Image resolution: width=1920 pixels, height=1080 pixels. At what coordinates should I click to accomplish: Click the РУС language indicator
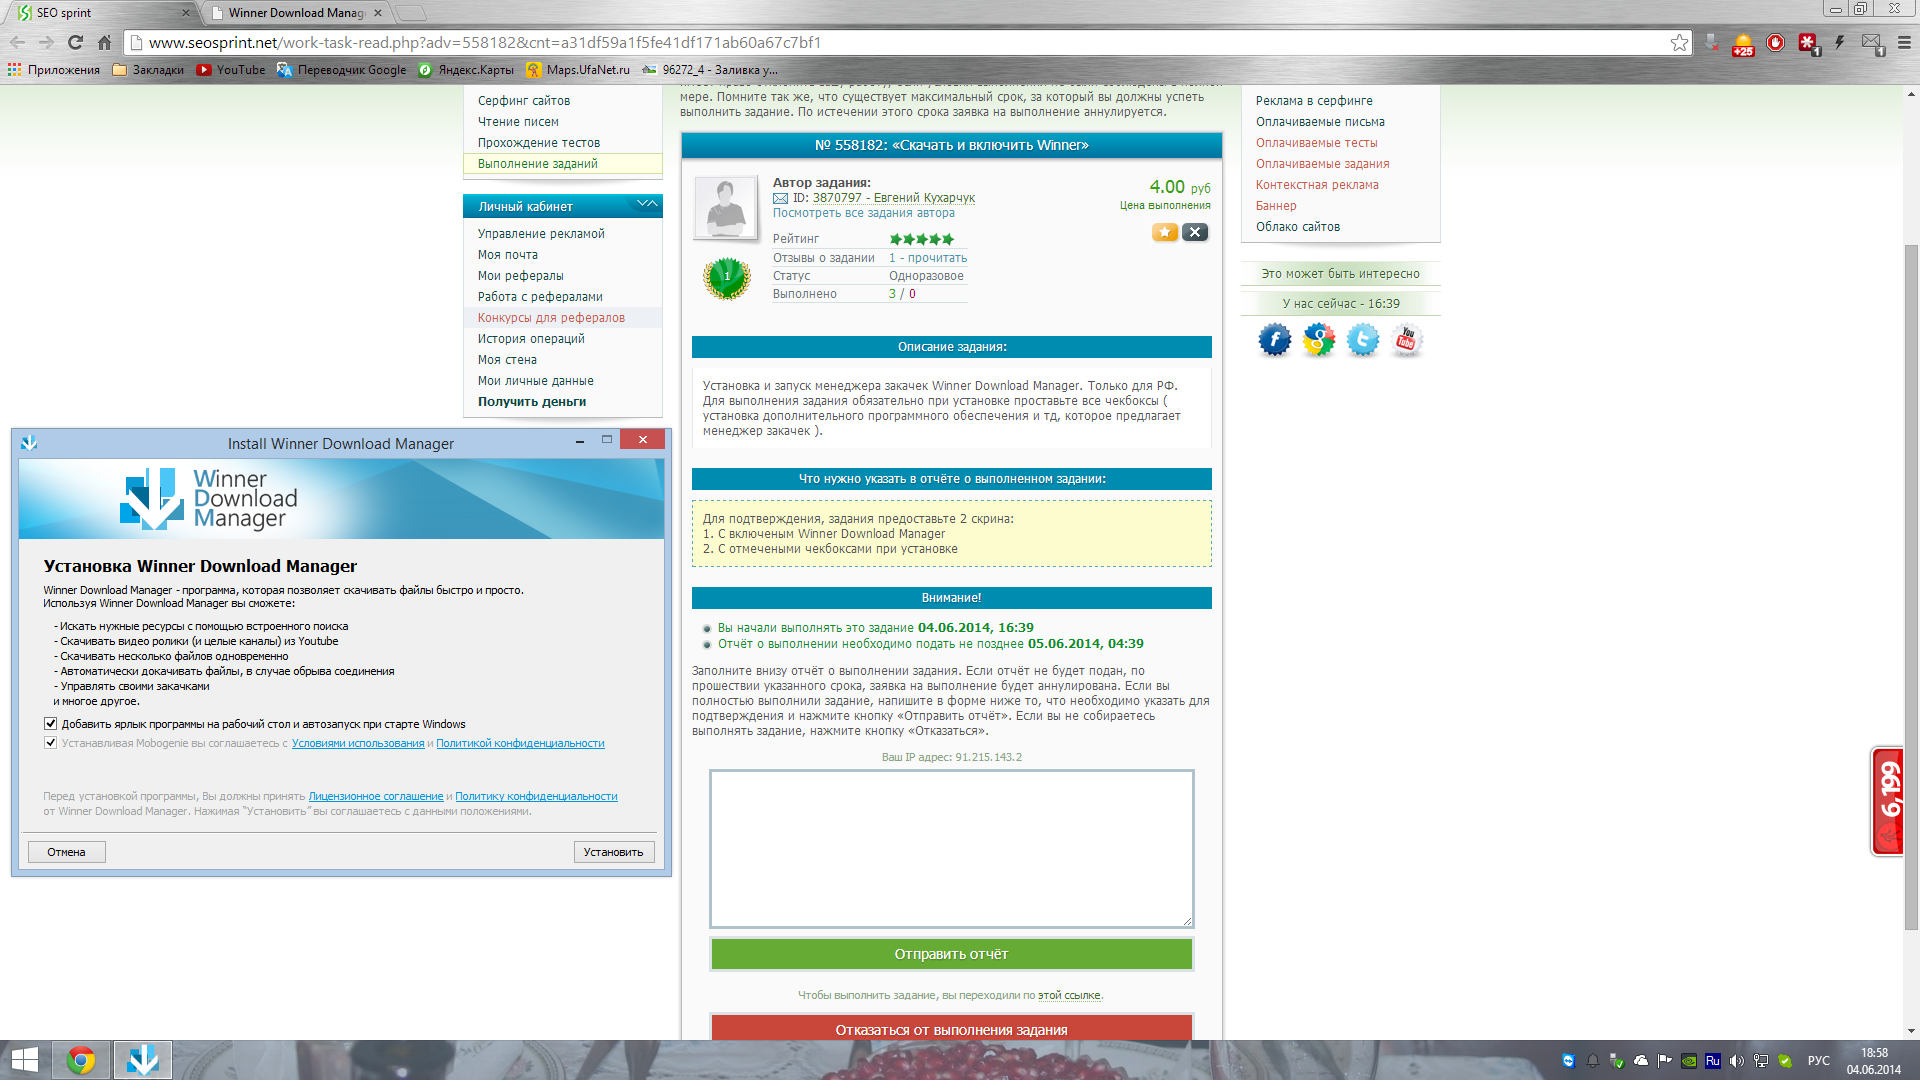(x=1818, y=1061)
